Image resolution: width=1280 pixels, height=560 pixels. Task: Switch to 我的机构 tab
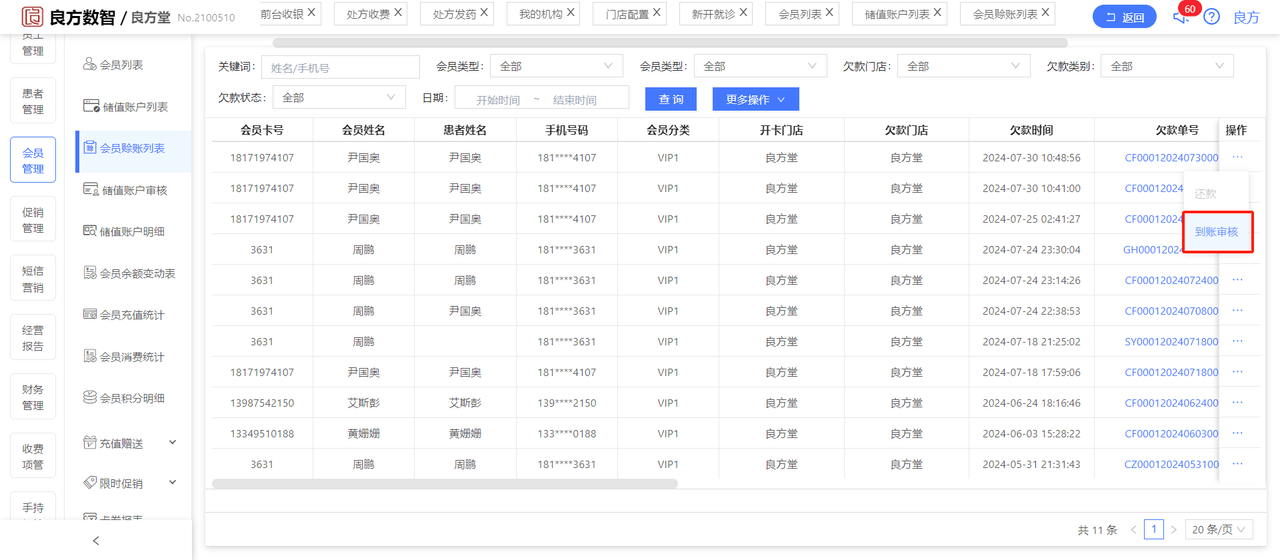(541, 14)
